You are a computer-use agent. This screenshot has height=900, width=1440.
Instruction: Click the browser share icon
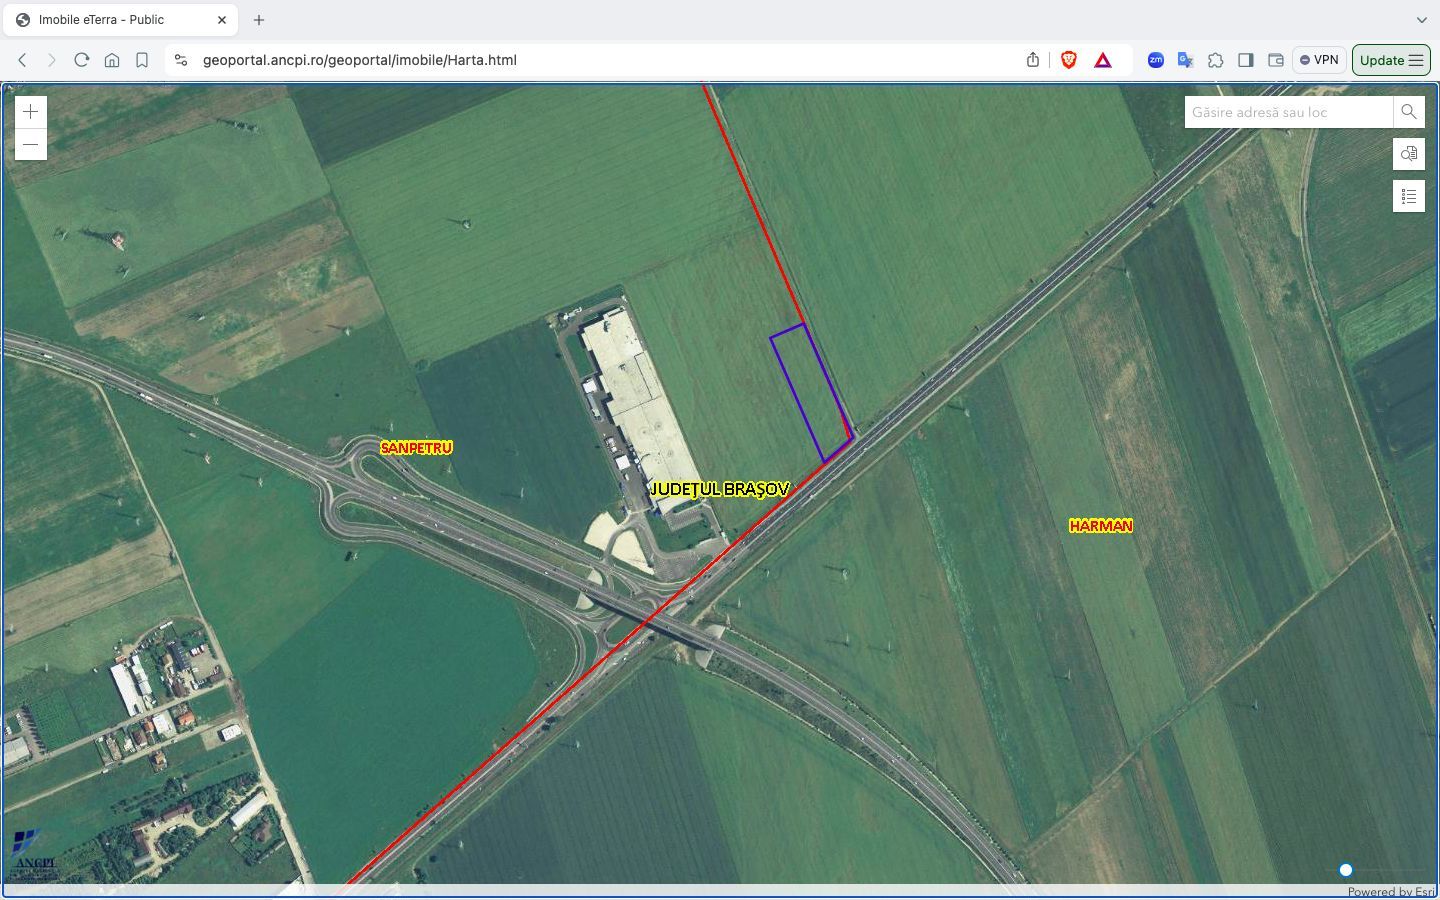[1032, 60]
